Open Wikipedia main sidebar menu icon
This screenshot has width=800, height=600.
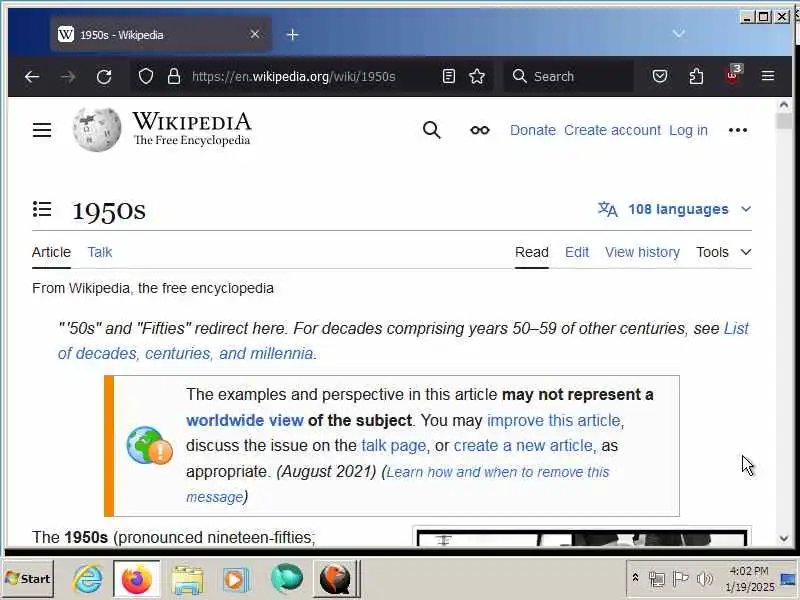[x=42, y=130]
